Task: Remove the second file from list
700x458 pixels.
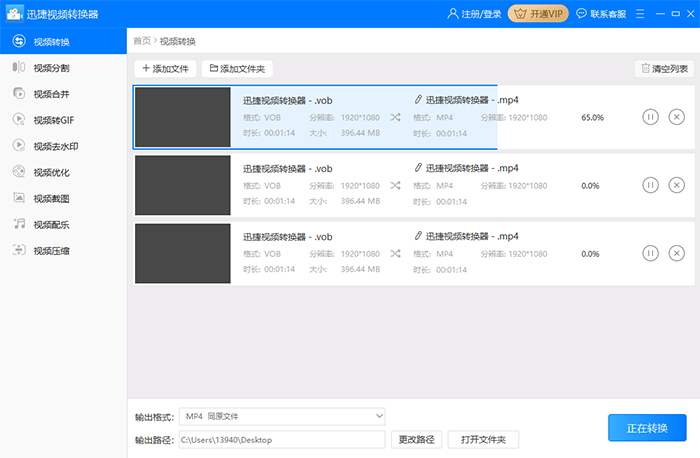Action: (676, 185)
